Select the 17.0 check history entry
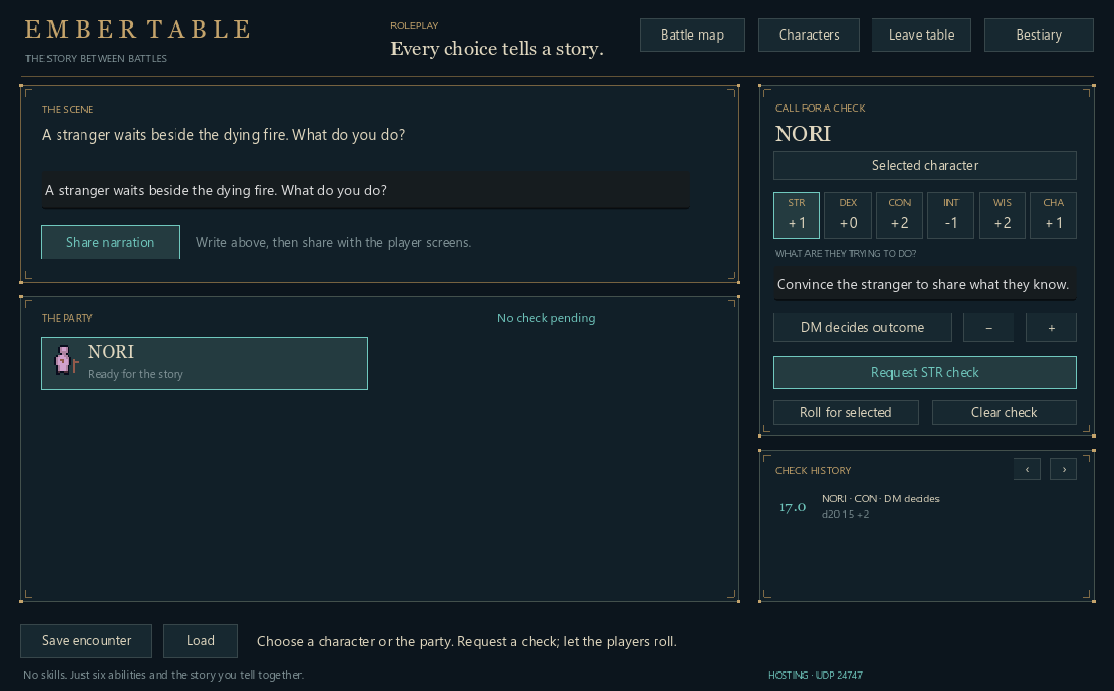Image resolution: width=1114 pixels, height=691 pixels. tap(925, 506)
